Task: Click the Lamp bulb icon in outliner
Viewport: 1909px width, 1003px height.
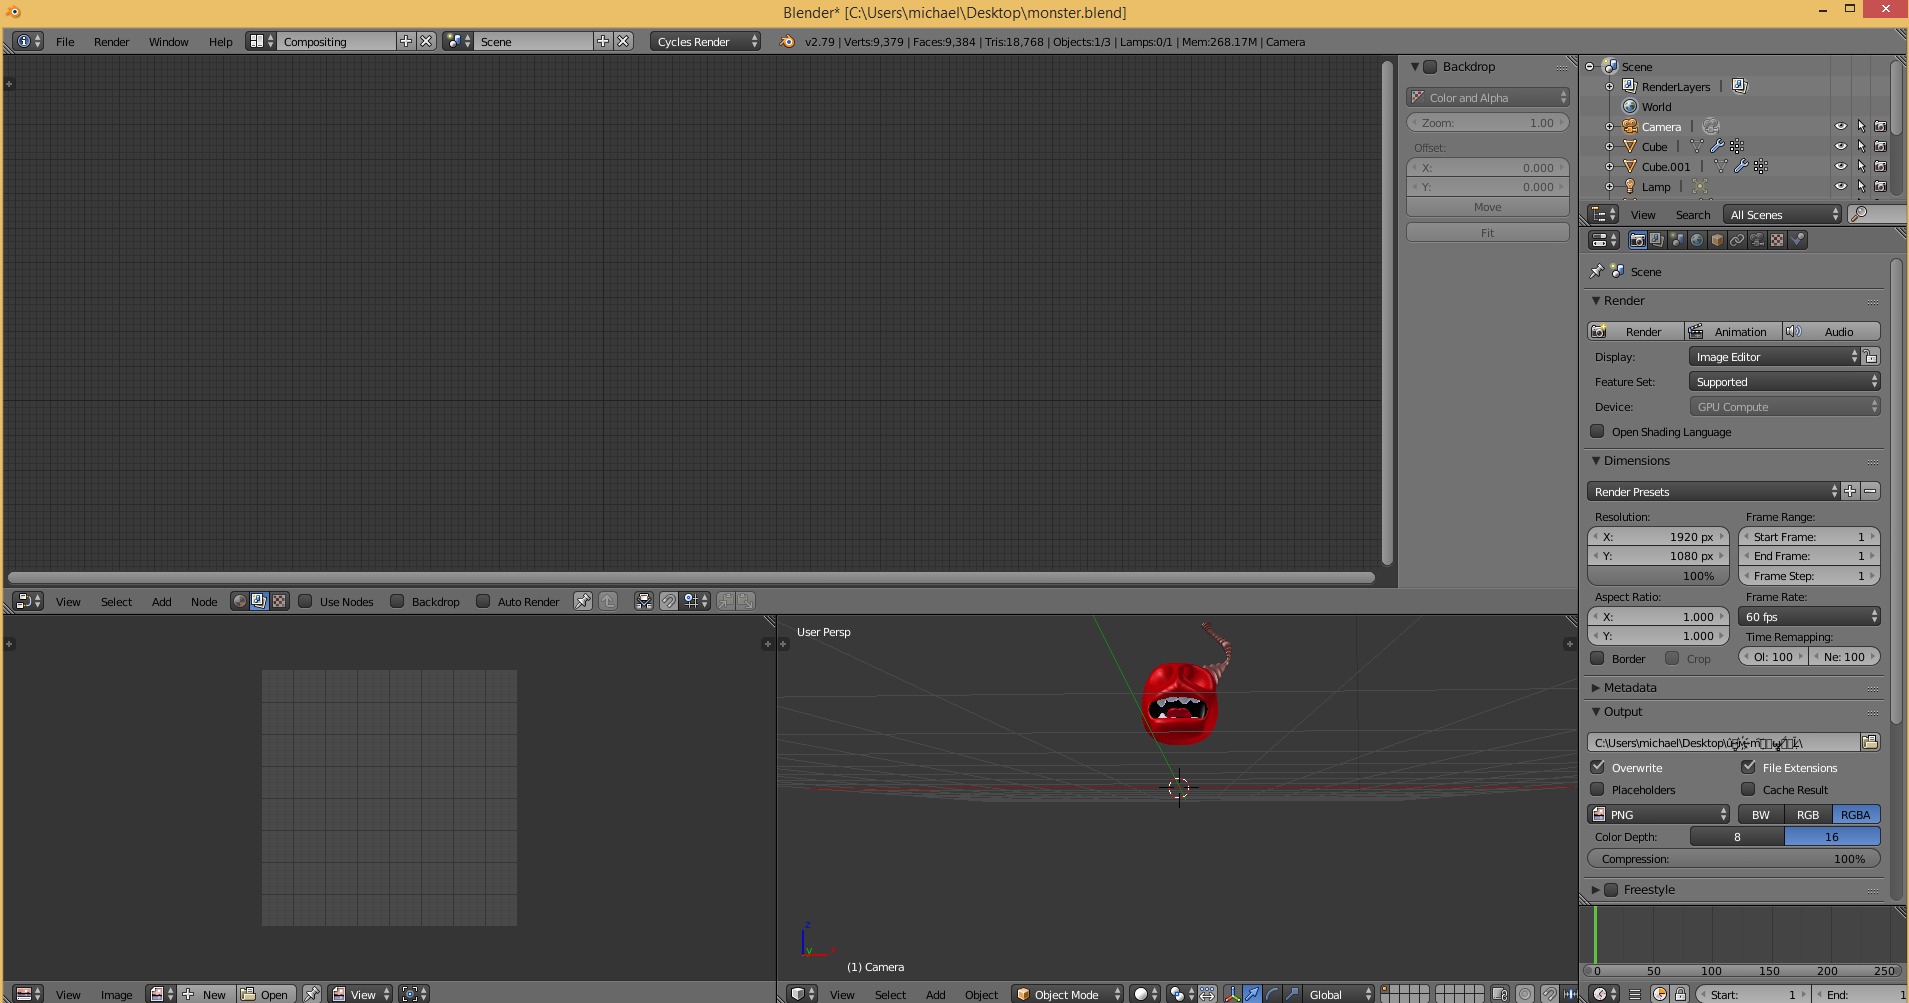Action: (x=1630, y=187)
